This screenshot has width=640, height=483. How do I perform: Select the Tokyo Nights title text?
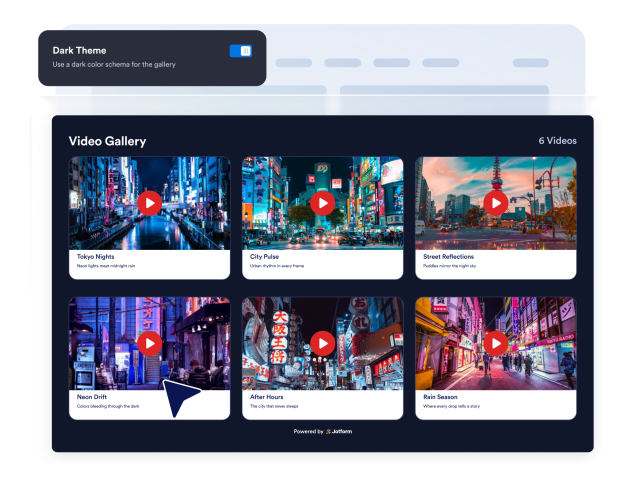(x=96, y=256)
